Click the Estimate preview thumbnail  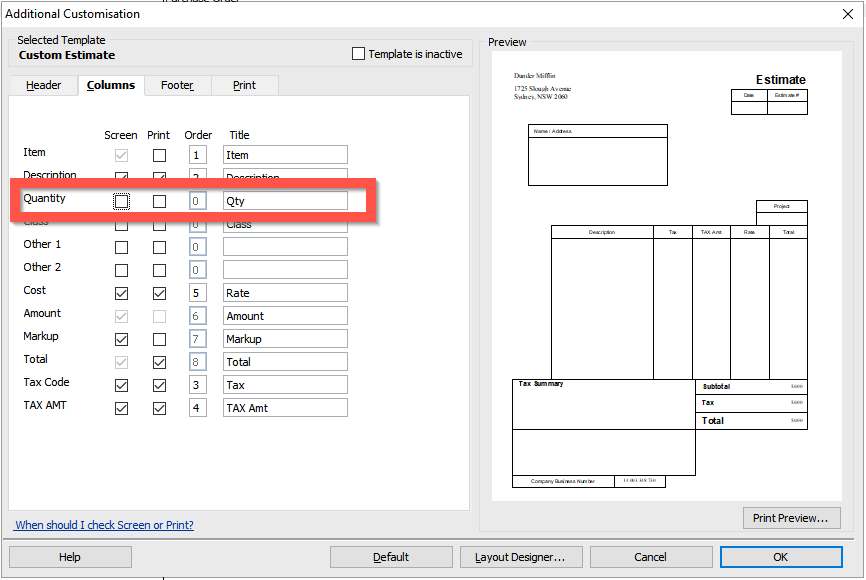click(667, 276)
